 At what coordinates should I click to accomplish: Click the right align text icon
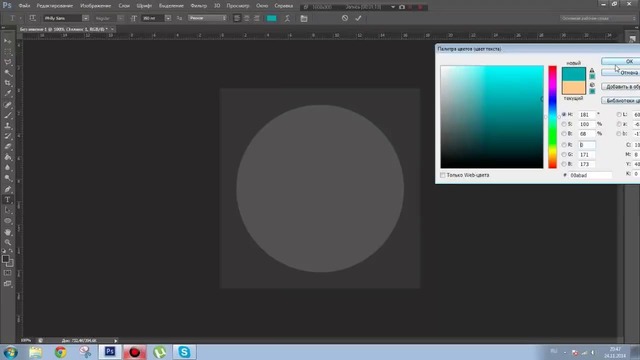(256, 18)
